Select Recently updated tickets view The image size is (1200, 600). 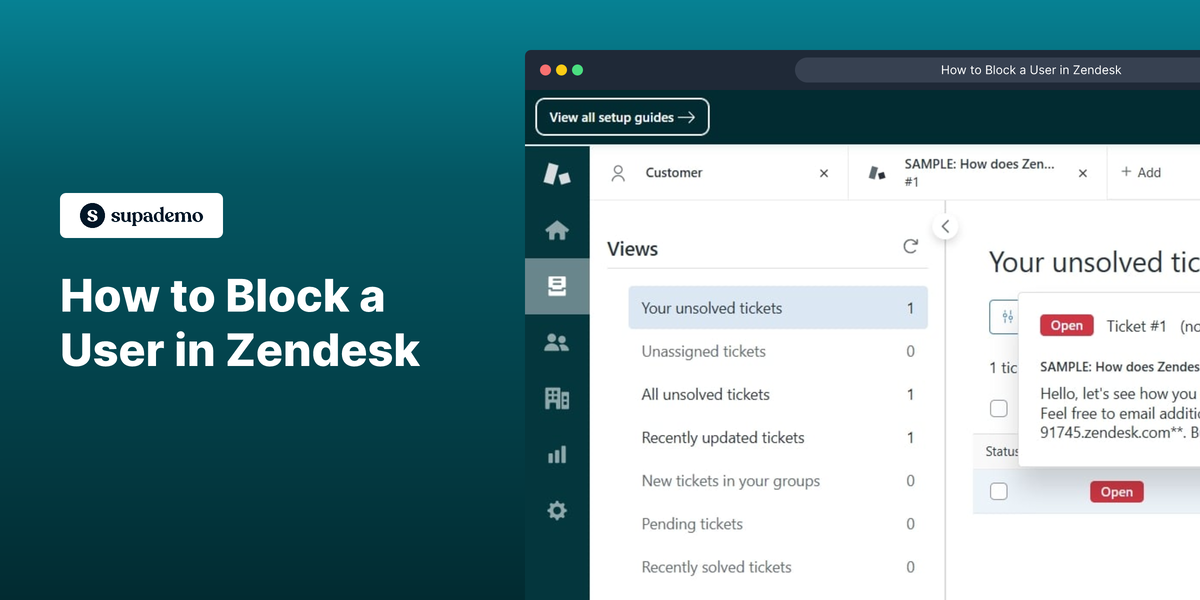point(778,437)
